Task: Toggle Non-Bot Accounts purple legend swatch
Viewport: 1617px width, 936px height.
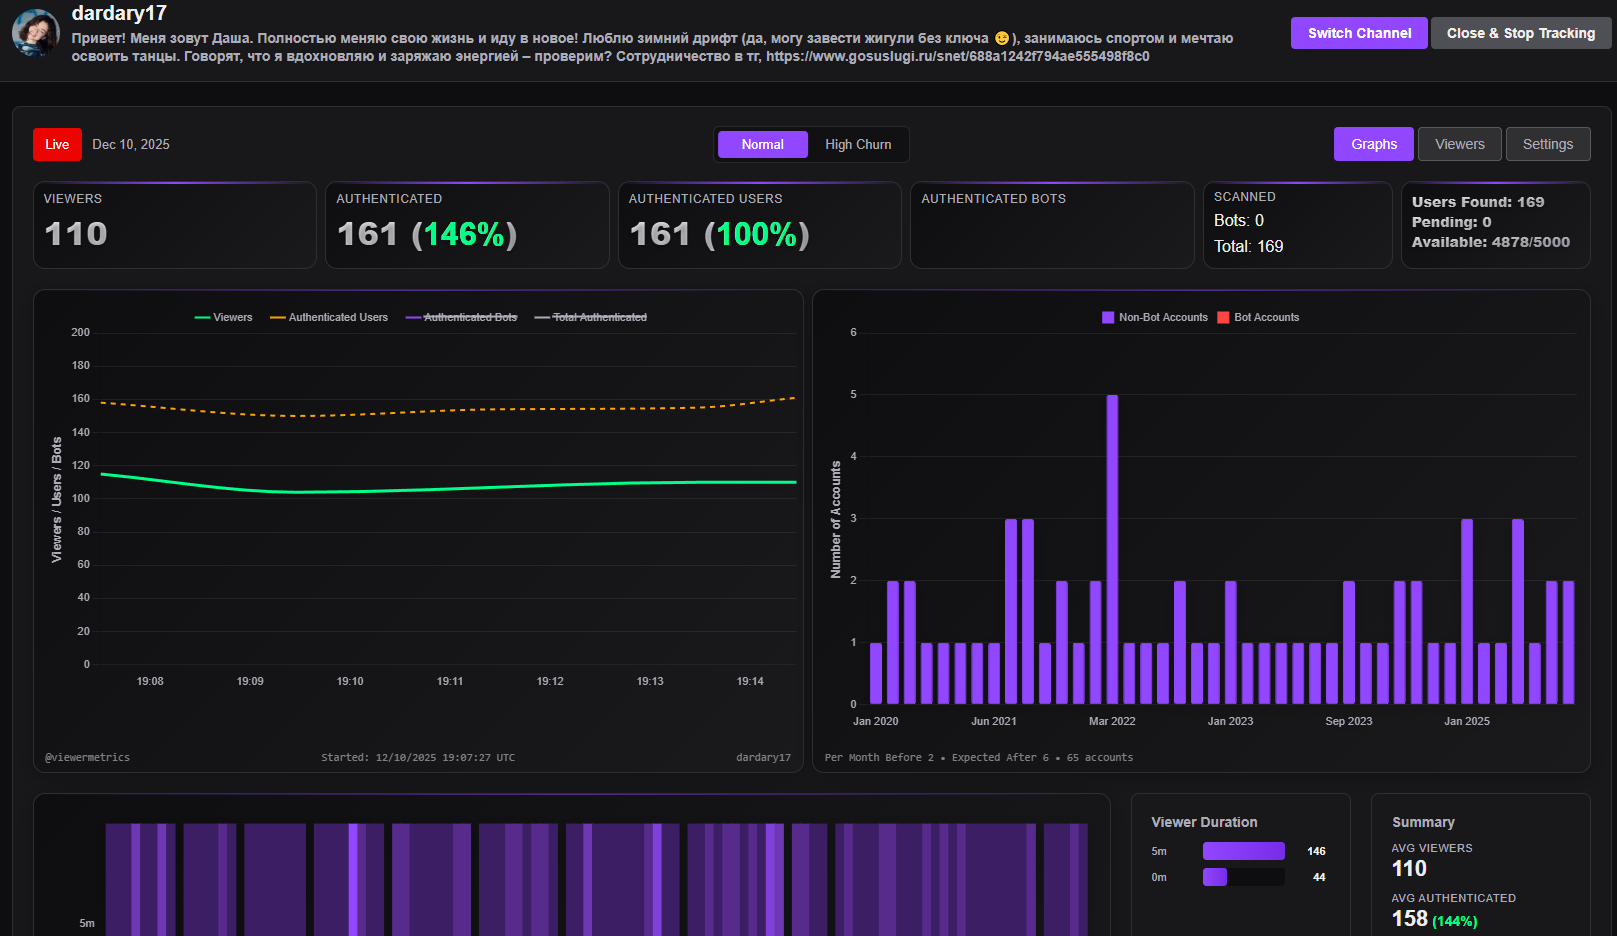Action: point(1108,317)
